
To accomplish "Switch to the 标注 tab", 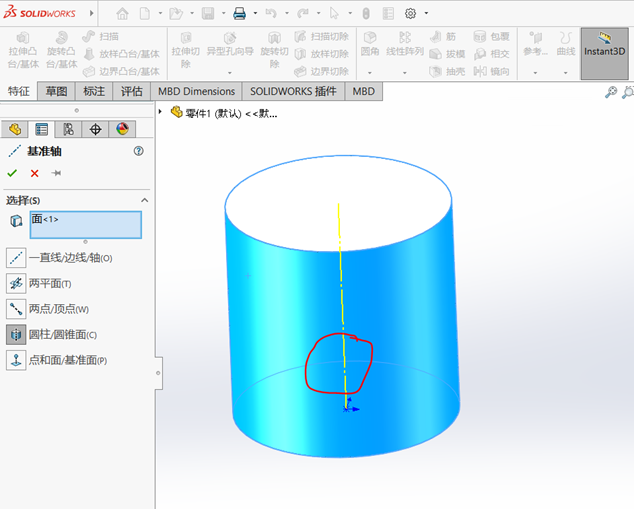I will [x=94, y=91].
